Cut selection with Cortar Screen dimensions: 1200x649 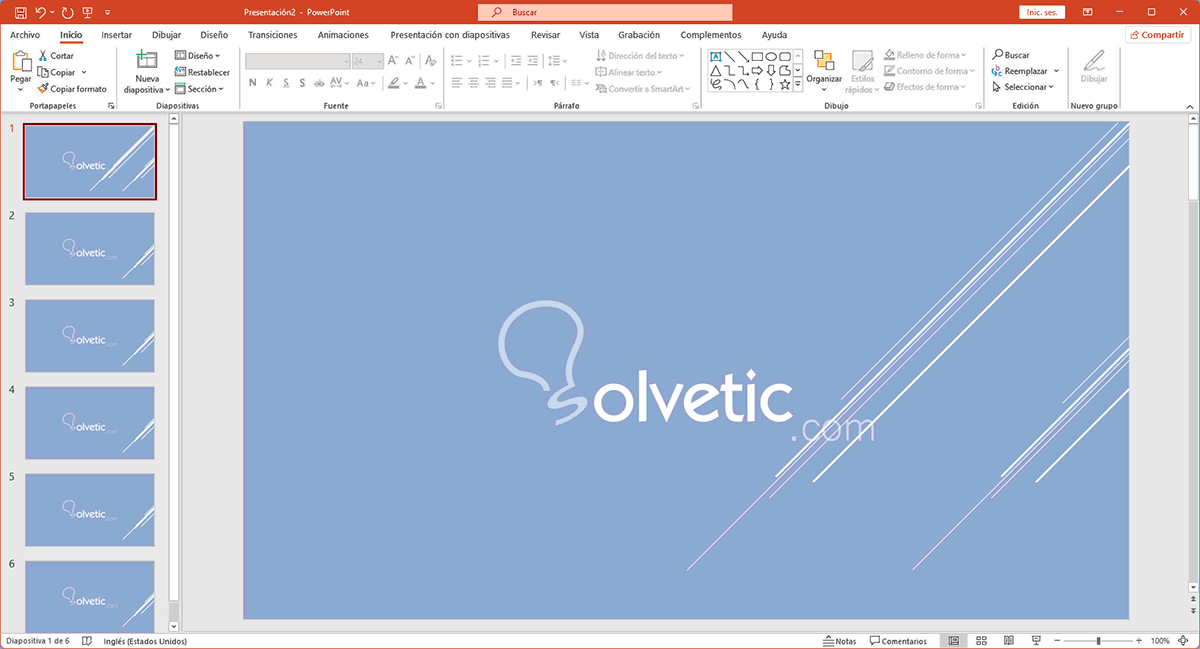56,56
